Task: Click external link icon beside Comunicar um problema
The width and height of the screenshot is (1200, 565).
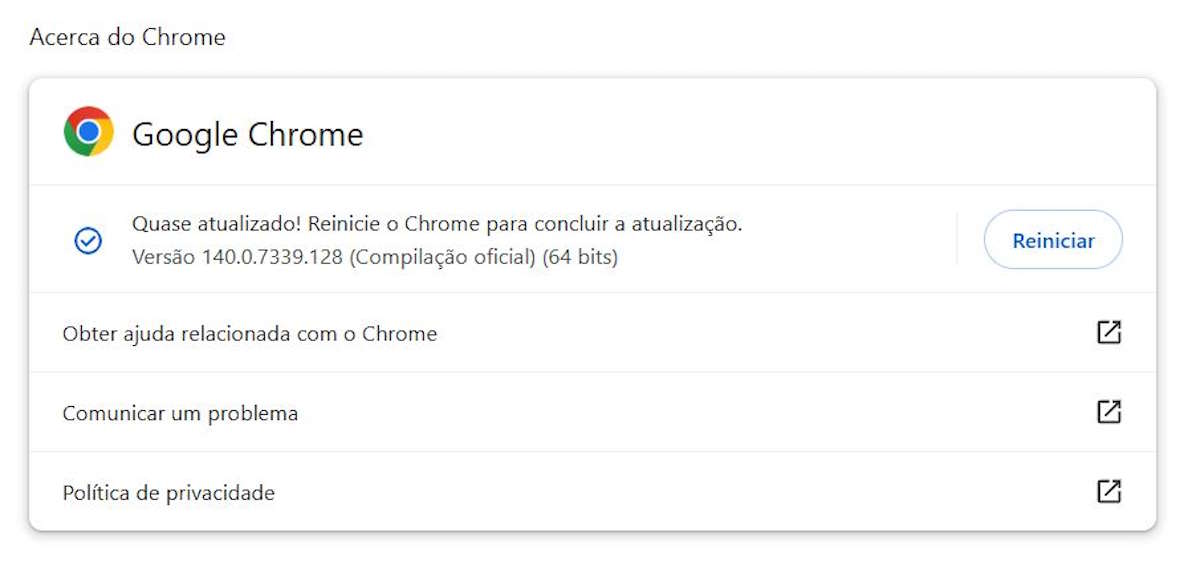Action: pos(1108,412)
